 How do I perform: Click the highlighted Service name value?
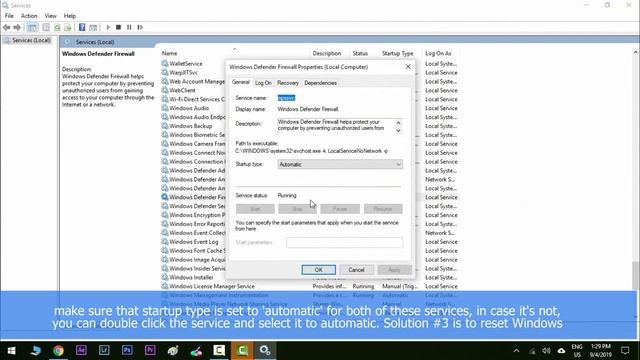[286, 98]
